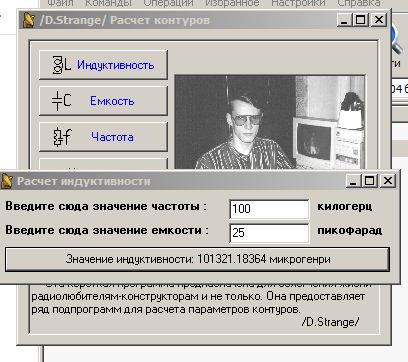Minimize the Расчет контуров window
408x362 pixels.
point(344,20)
